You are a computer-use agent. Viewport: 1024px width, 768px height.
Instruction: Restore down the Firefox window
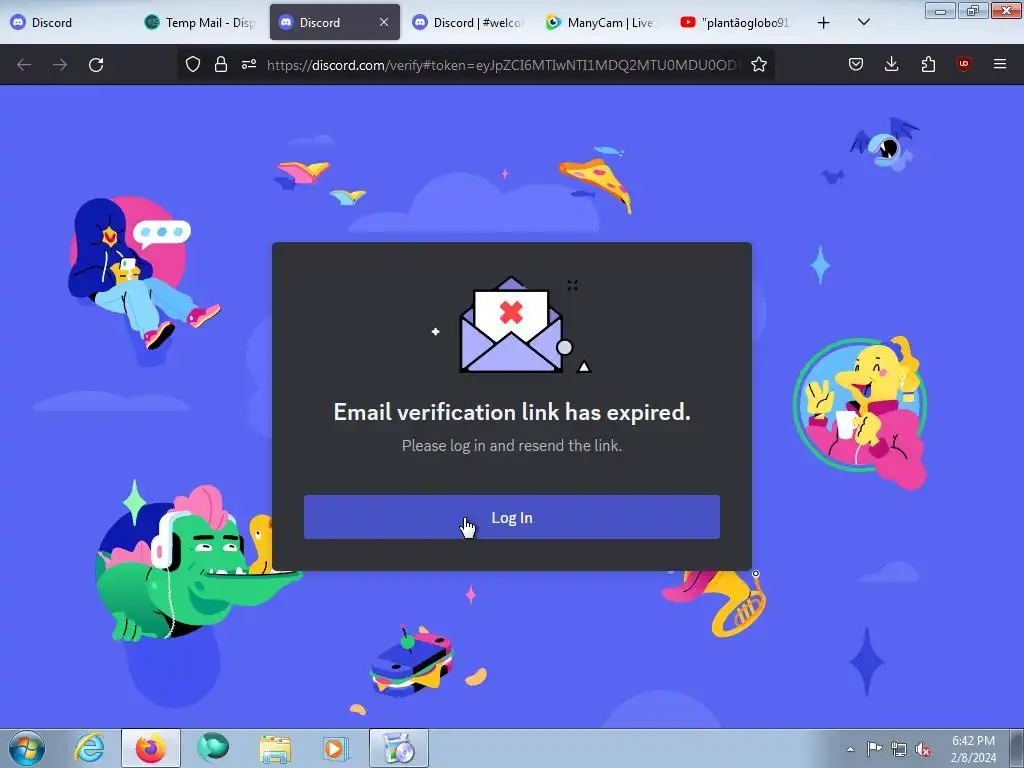(x=973, y=10)
